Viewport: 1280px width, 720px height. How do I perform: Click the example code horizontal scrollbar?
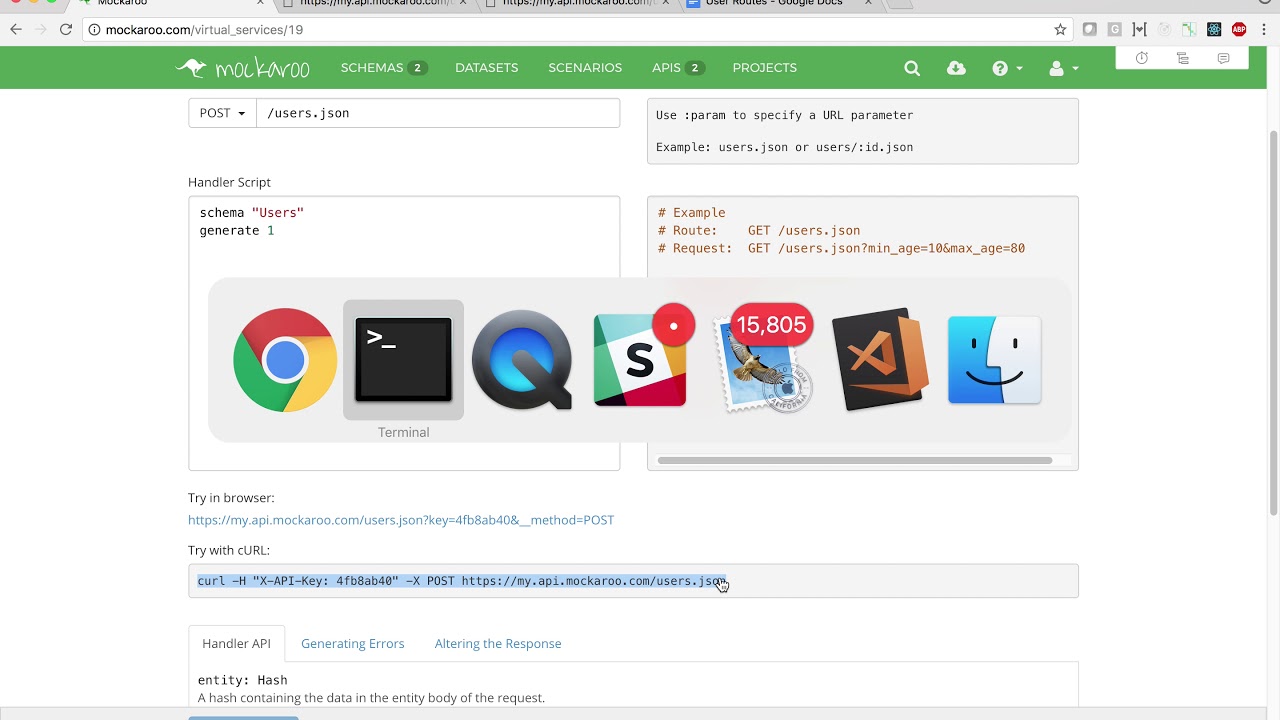pos(854,461)
